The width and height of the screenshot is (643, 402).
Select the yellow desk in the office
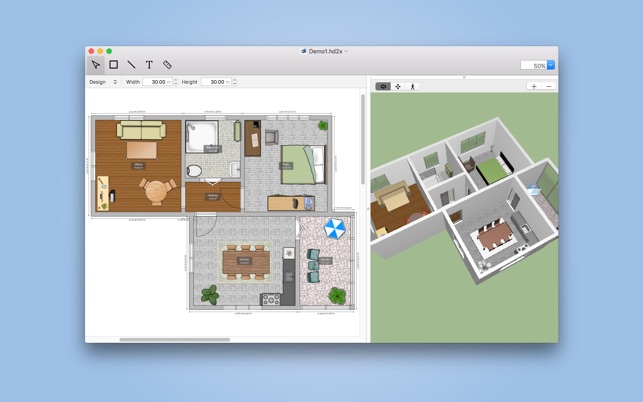pos(103,193)
